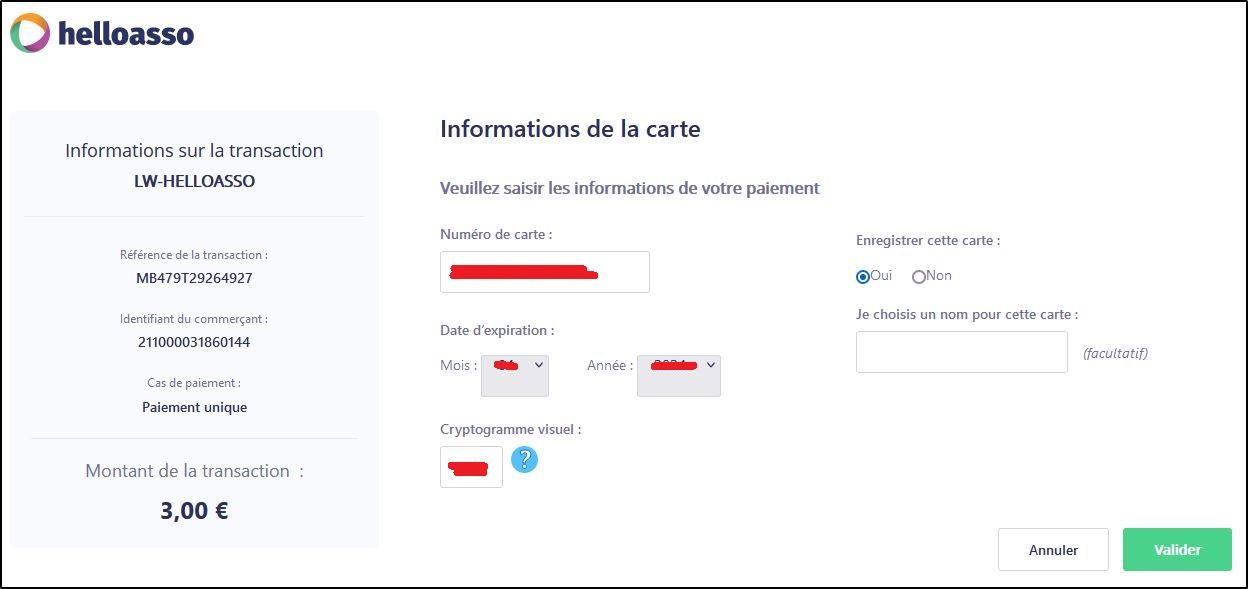Viewport: 1248px width, 589px height.
Task: Open the cryptogramme visuel help question mark
Action: click(x=524, y=459)
